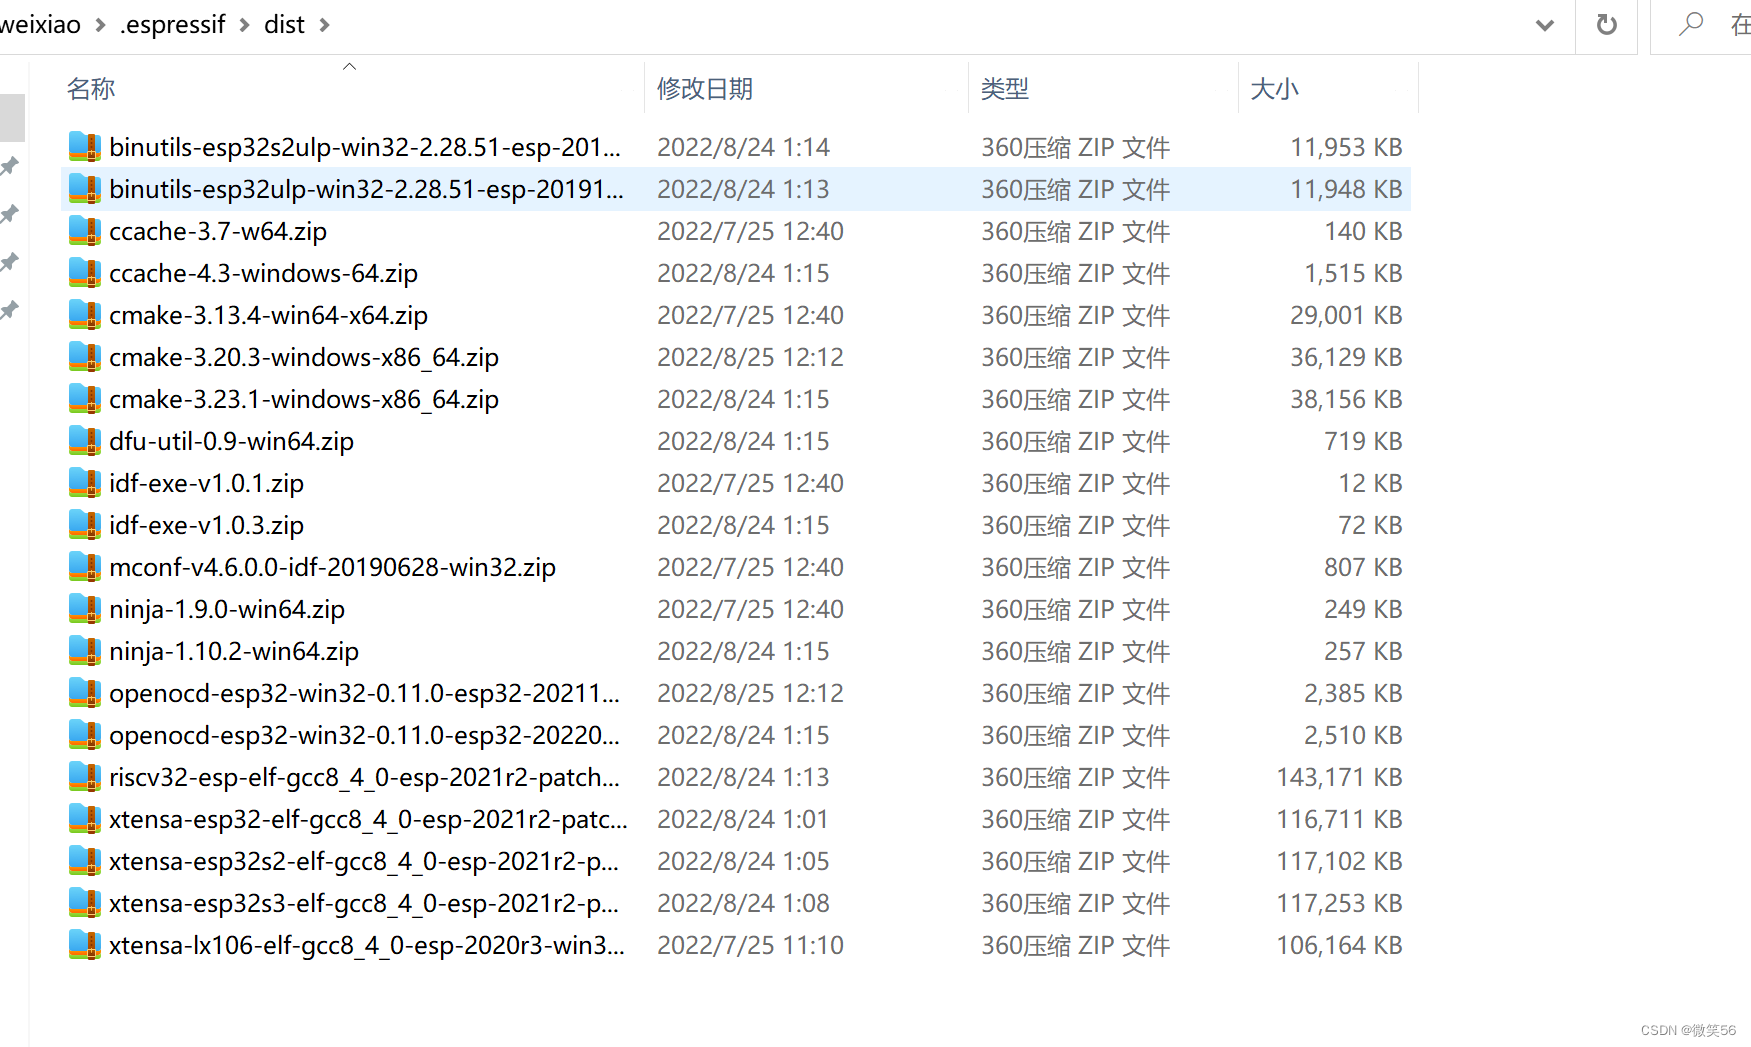Image resolution: width=1751 pixels, height=1047 pixels.
Task: Click zip icon of ninja-1.9.0-win64.zip
Action: pos(85,609)
